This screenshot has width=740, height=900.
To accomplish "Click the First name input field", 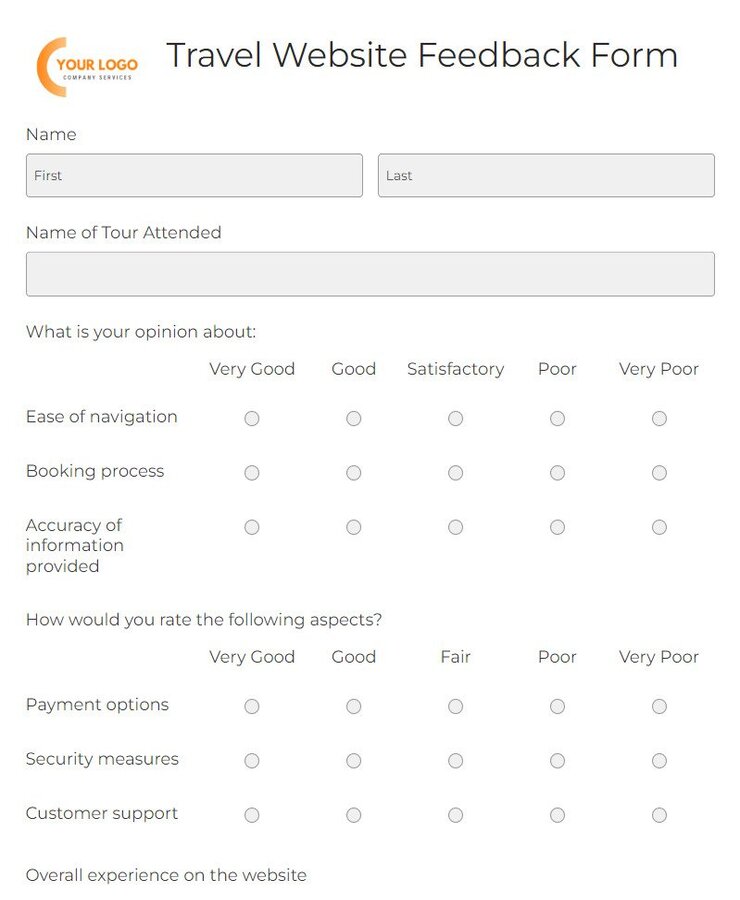I will point(194,175).
